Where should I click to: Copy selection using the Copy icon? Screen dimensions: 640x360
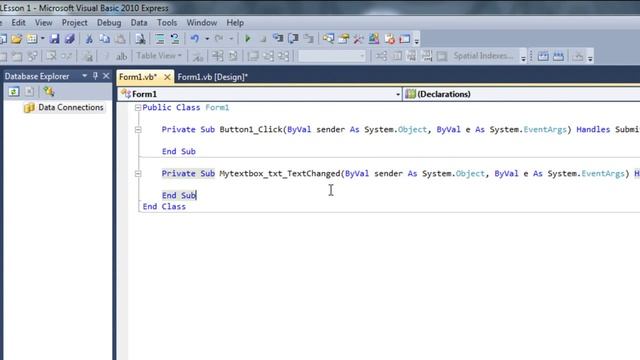tap(104, 39)
